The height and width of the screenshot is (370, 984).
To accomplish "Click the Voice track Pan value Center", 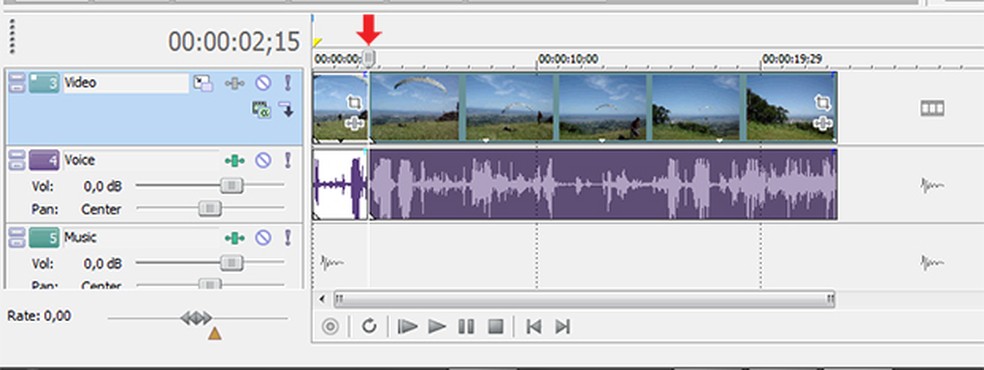I will coord(101,209).
